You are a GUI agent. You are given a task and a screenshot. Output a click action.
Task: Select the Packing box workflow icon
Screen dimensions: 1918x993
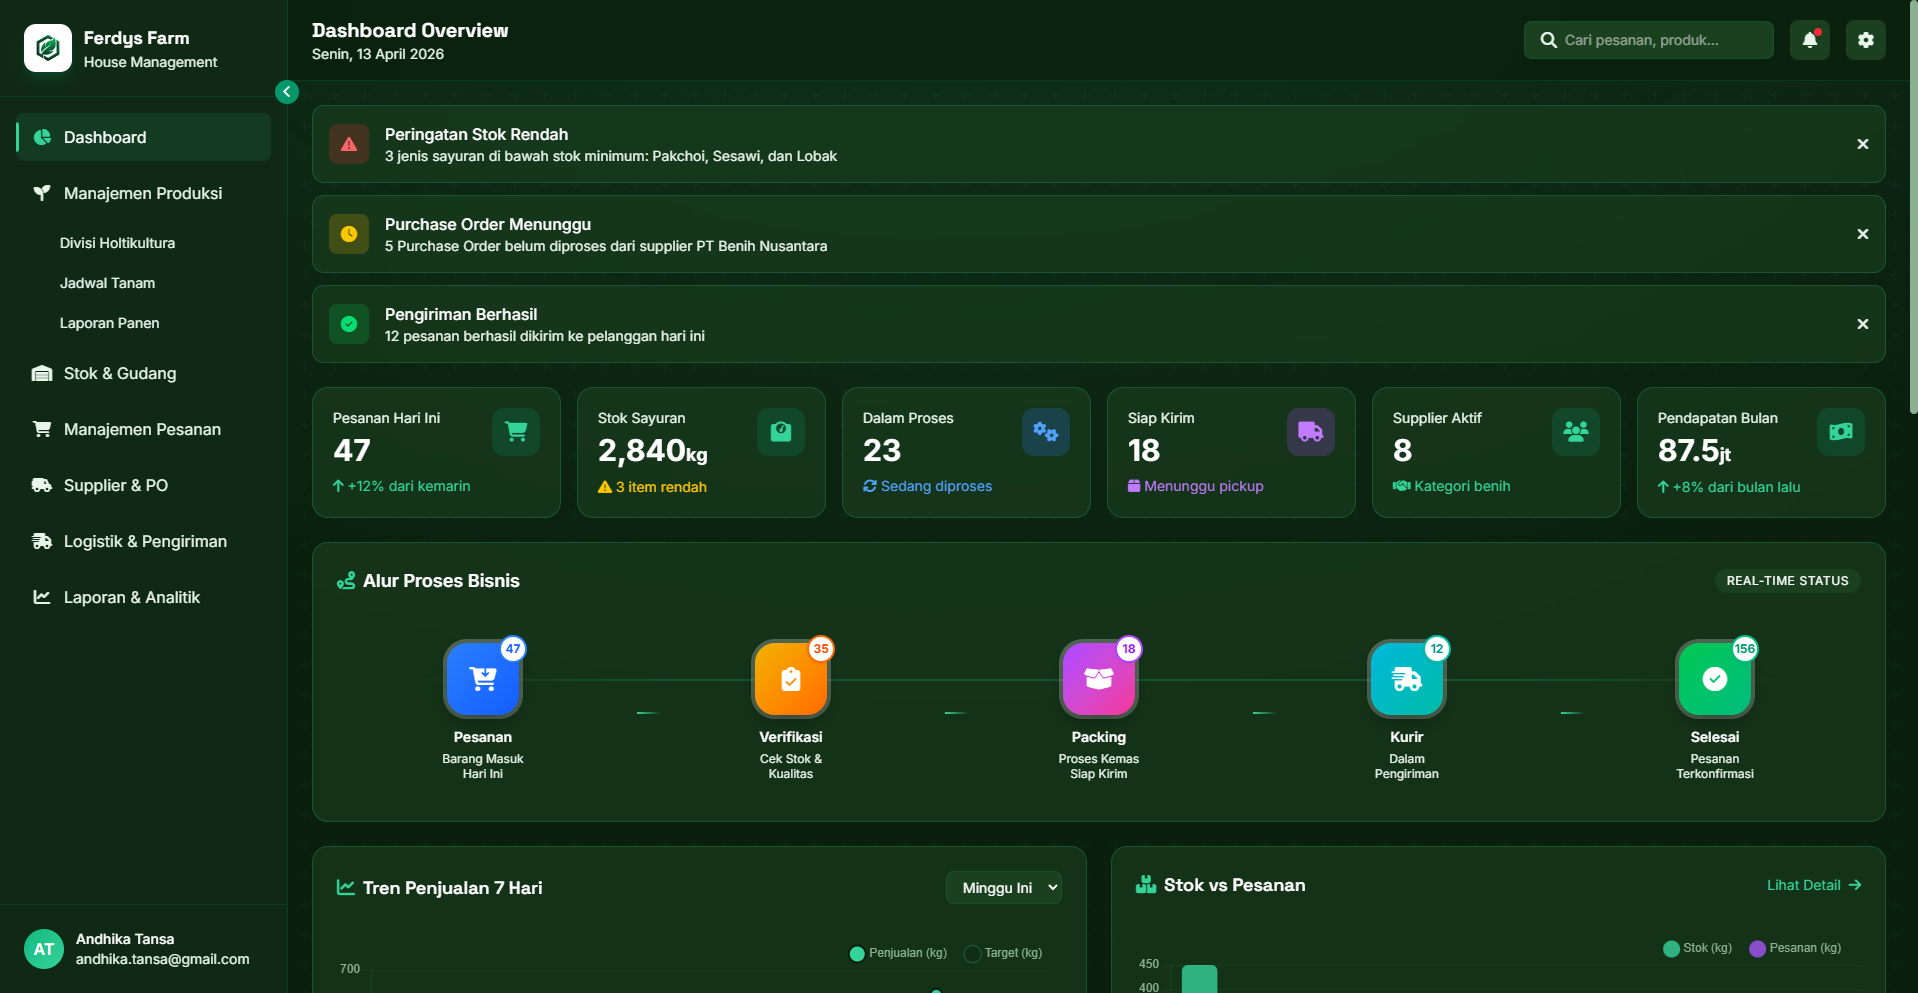1098,679
